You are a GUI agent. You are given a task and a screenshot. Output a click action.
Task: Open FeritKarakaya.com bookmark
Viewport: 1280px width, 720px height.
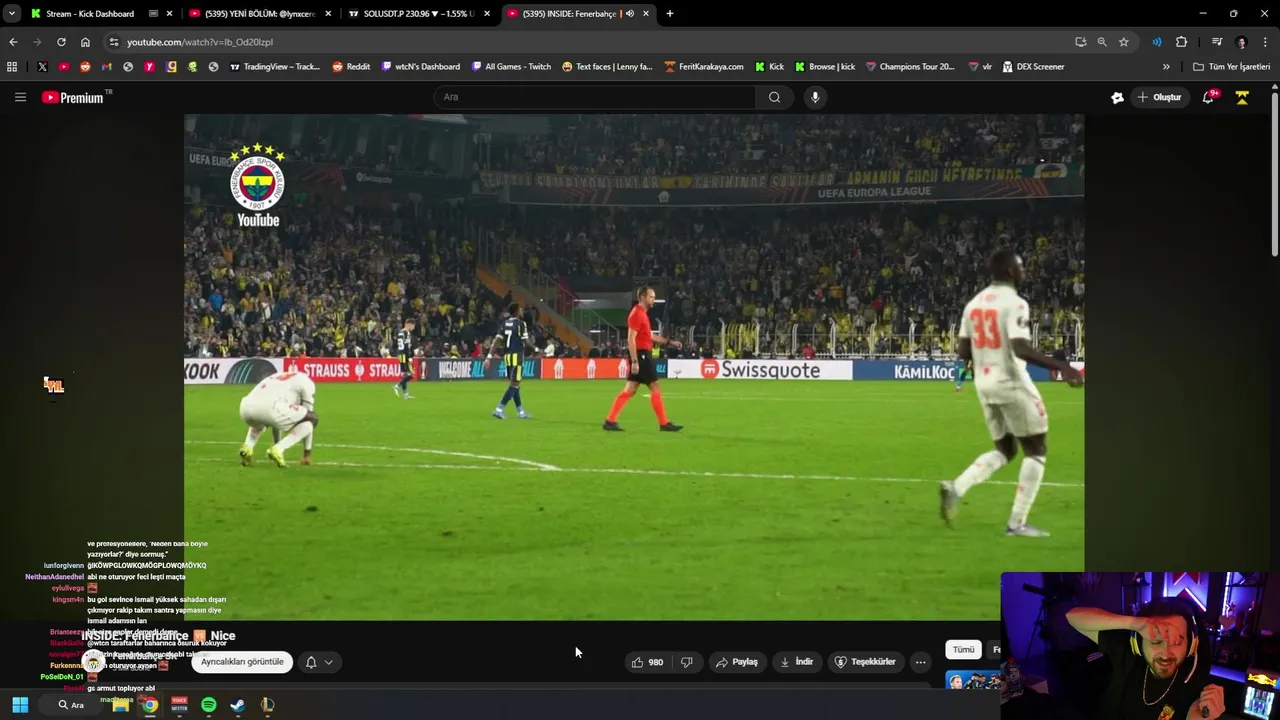pyautogui.click(x=704, y=67)
